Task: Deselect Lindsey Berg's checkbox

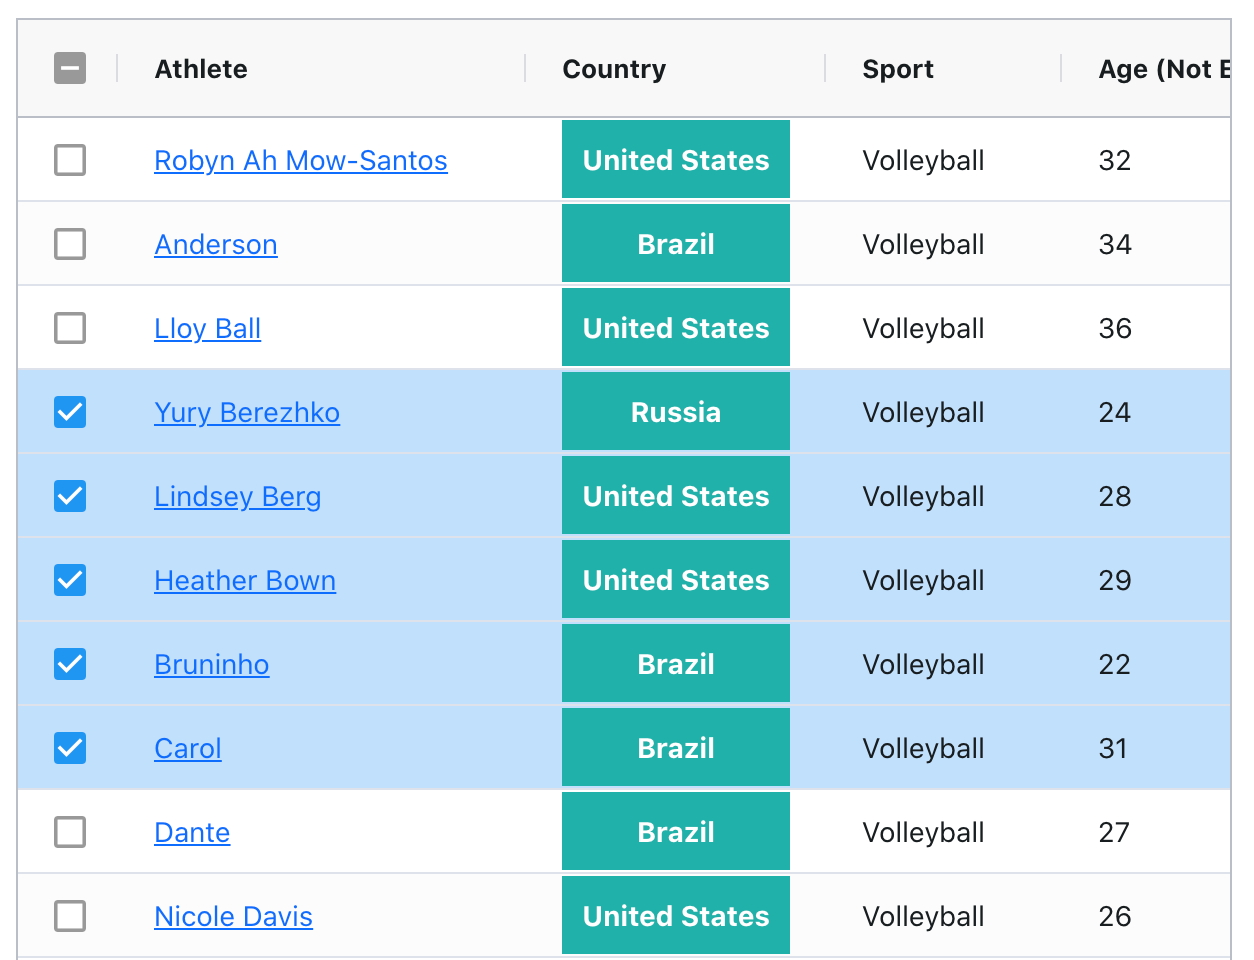Action: coord(70,496)
